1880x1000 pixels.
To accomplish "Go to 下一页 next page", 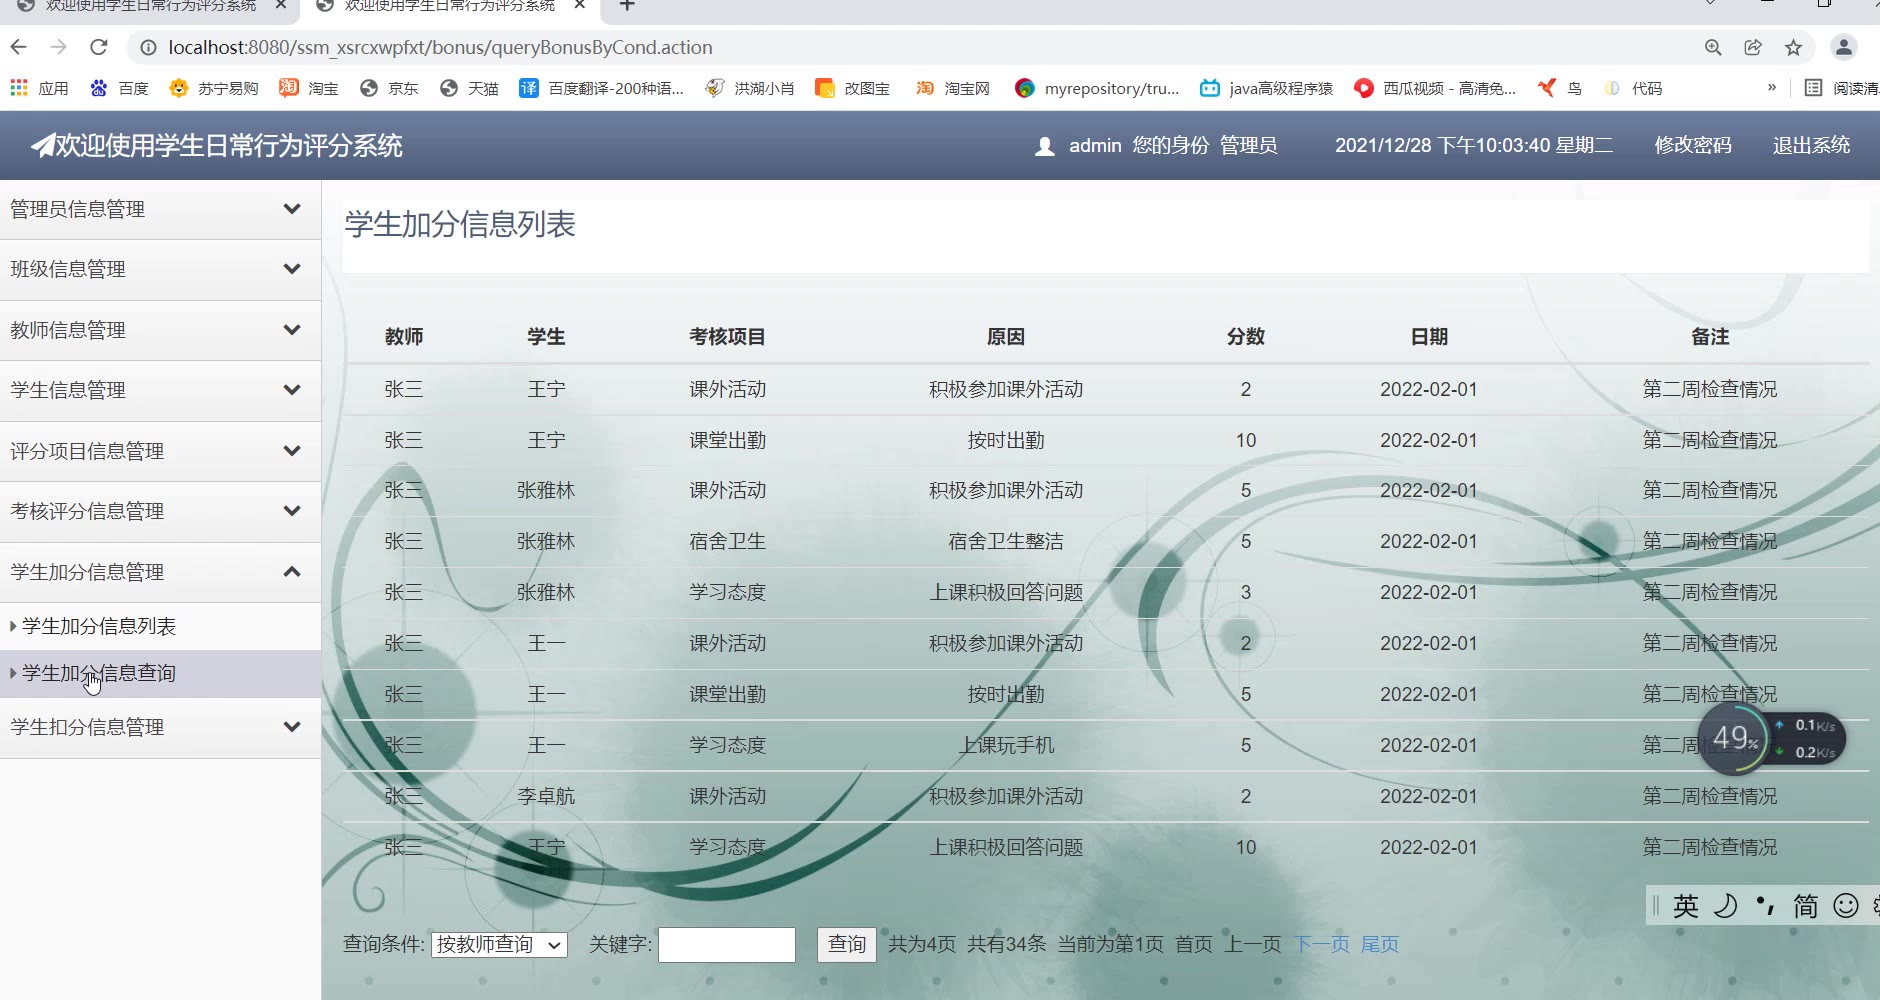I will [1321, 944].
